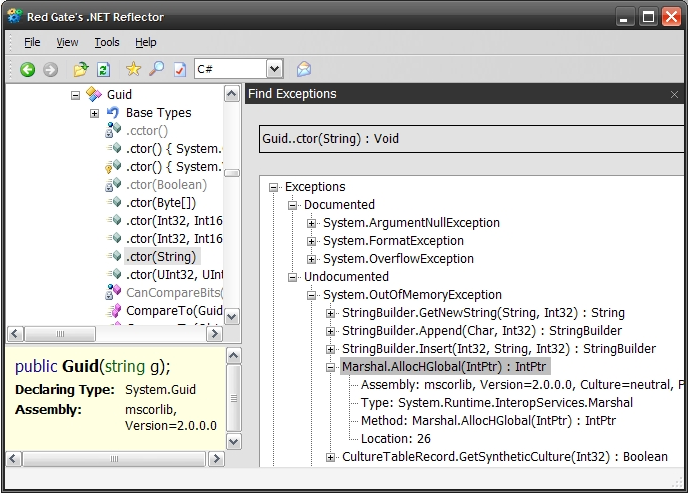Click the tree pane horizontal scroll thumb
The width and height of the screenshot is (689, 494).
[x=60, y=334]
